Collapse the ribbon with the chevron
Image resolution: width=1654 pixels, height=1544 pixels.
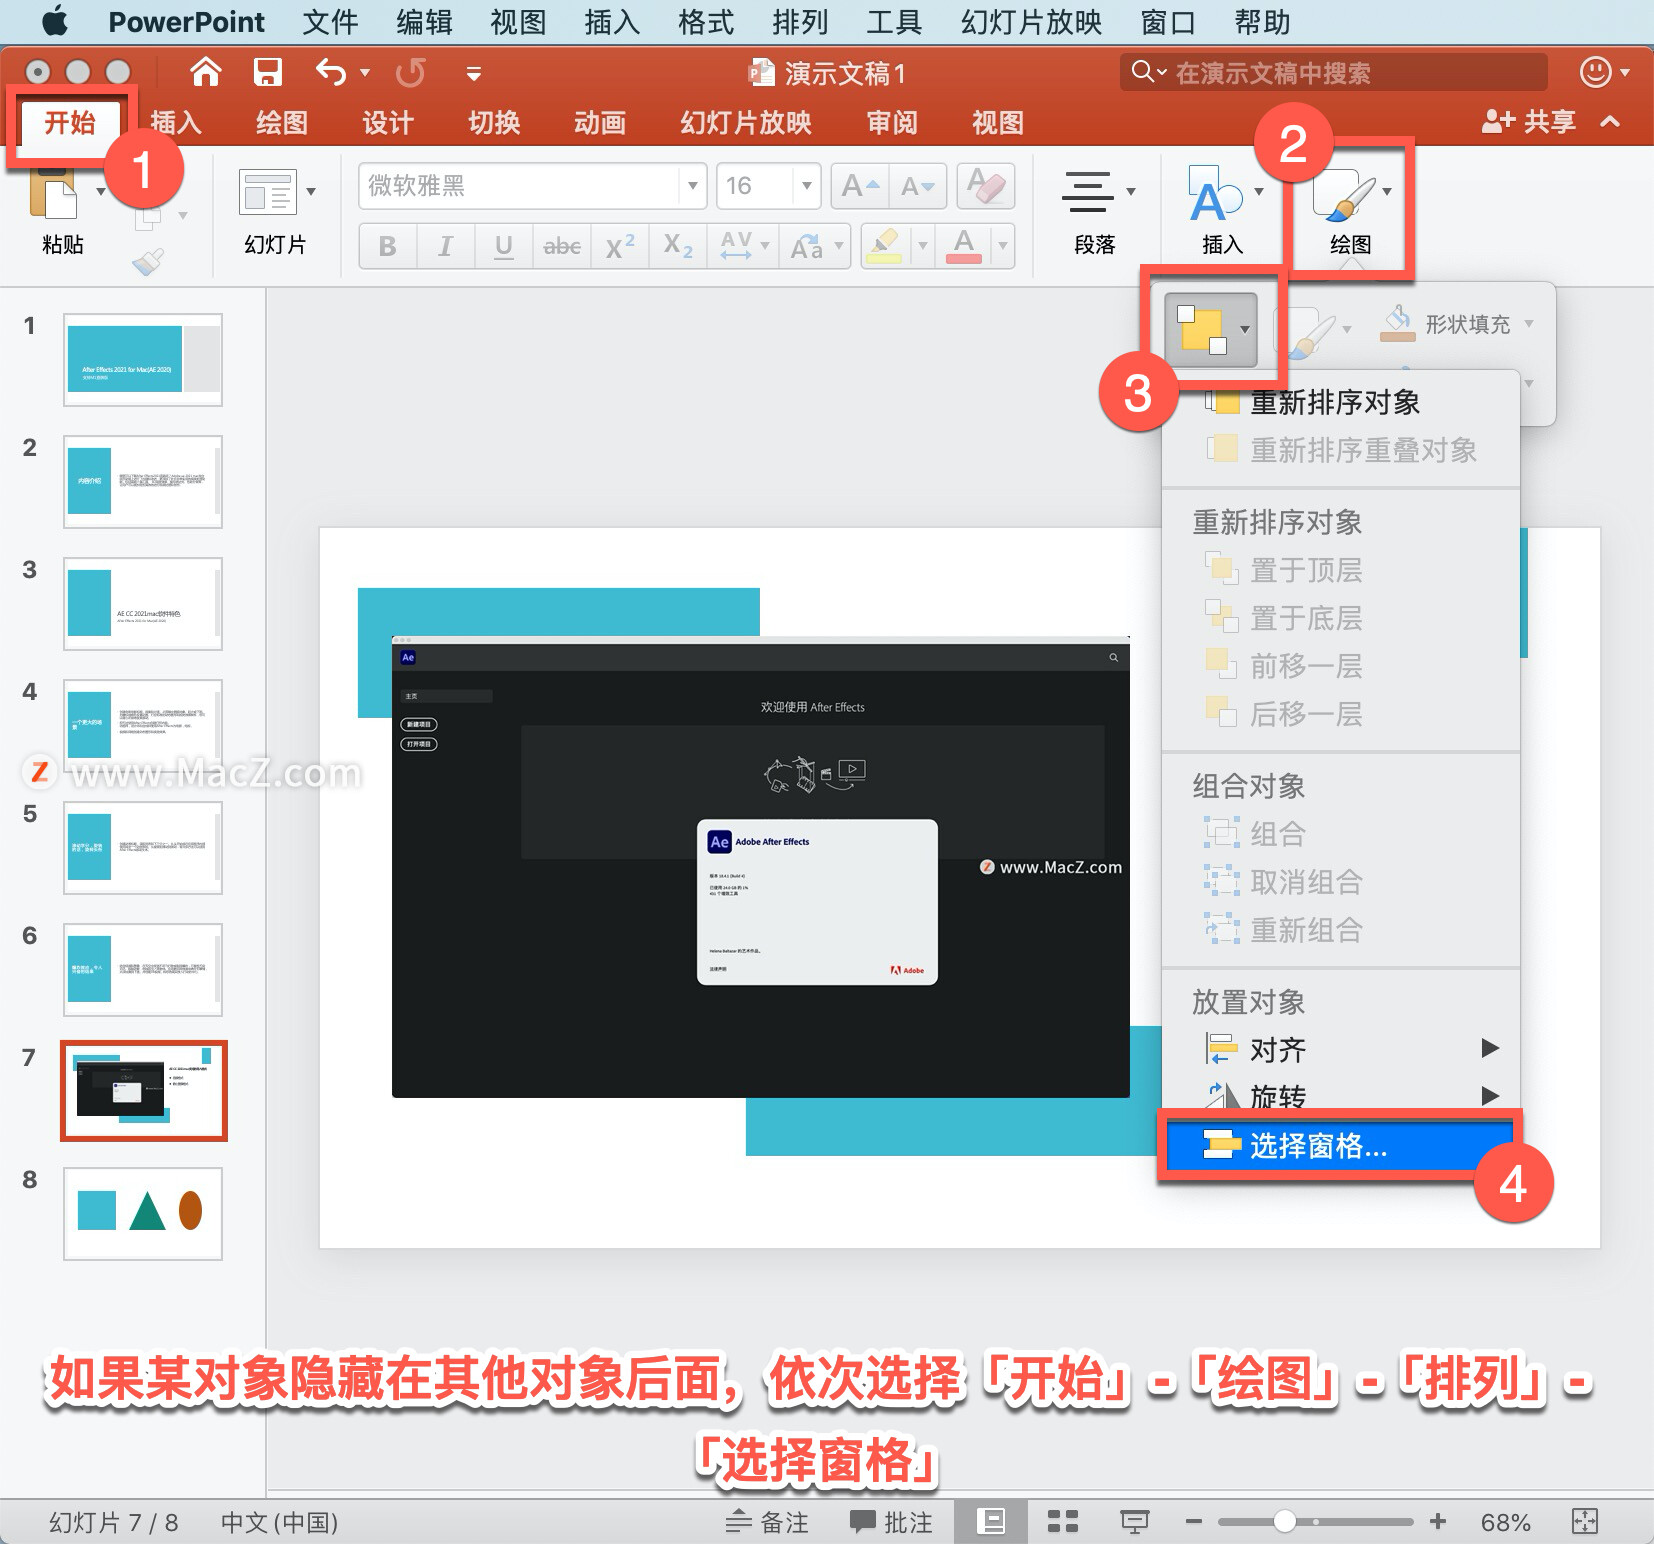(1610, 122)
